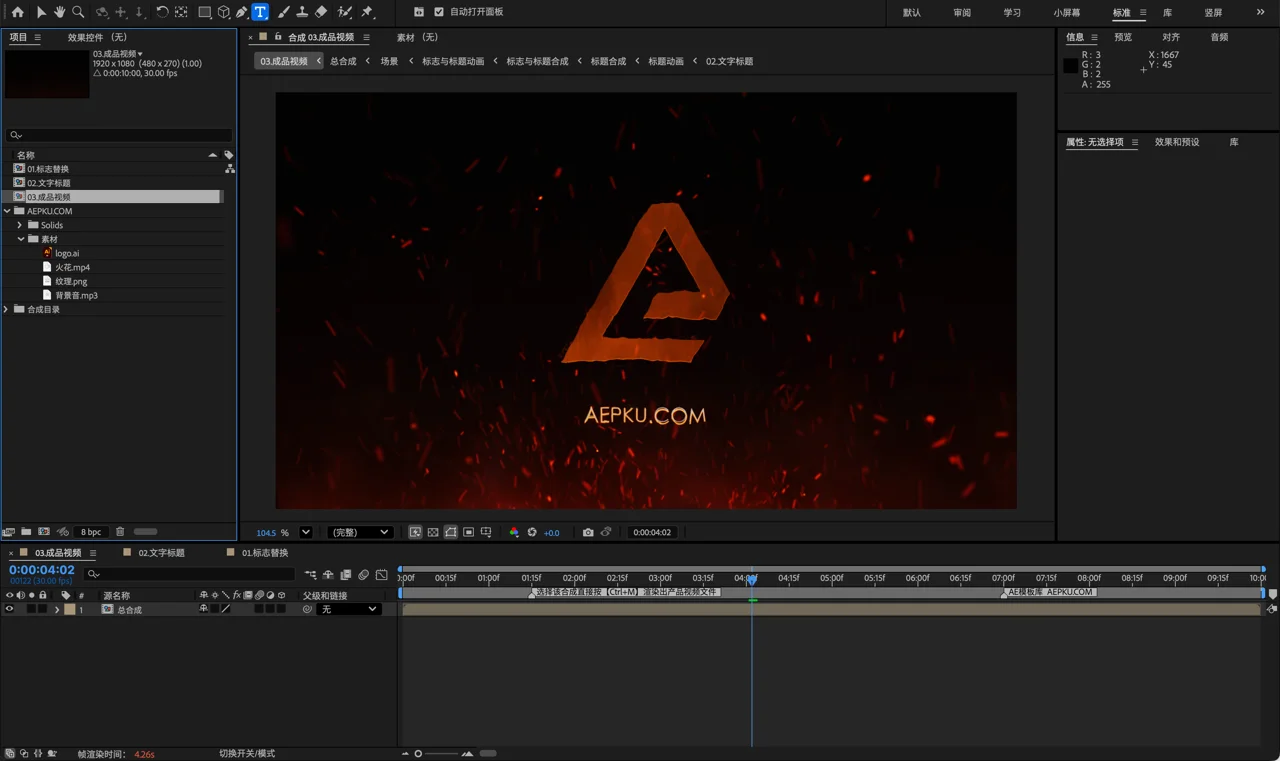Open the composition mini-flowchart icon in timeline

click(x=310, y=575)
